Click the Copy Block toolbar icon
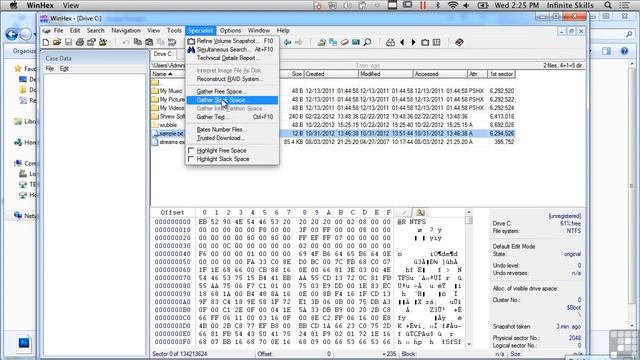 [x=138, y=42]
